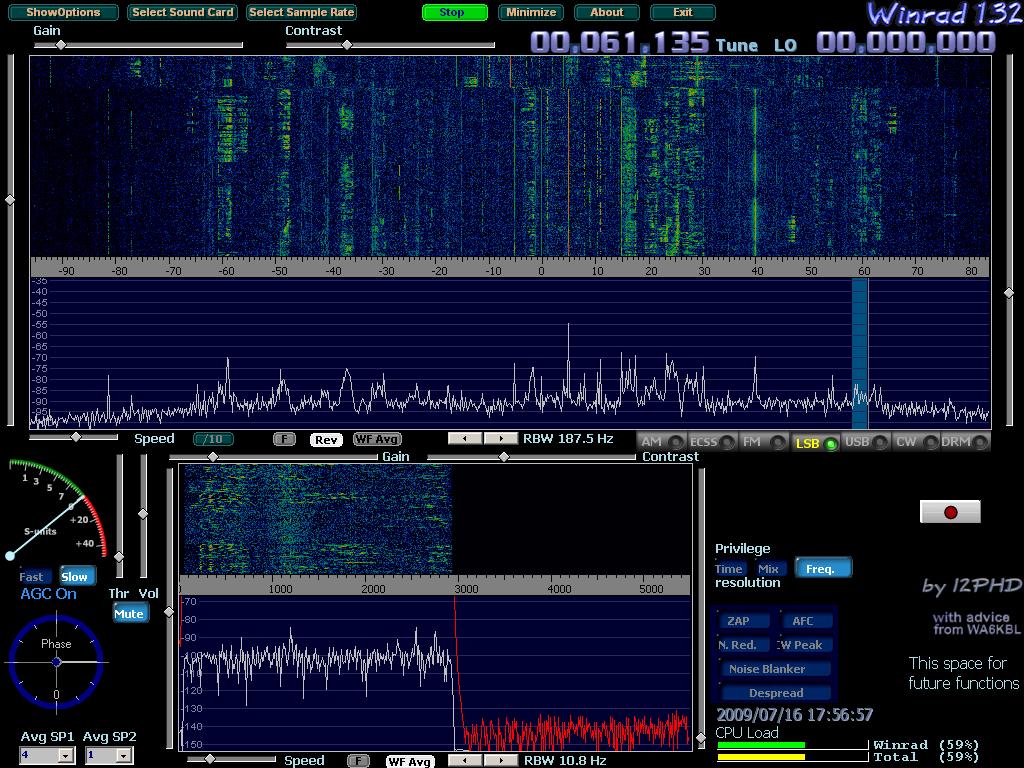
Task: Click the left vertical waterfall slider handle
Action: coord(10,200)
